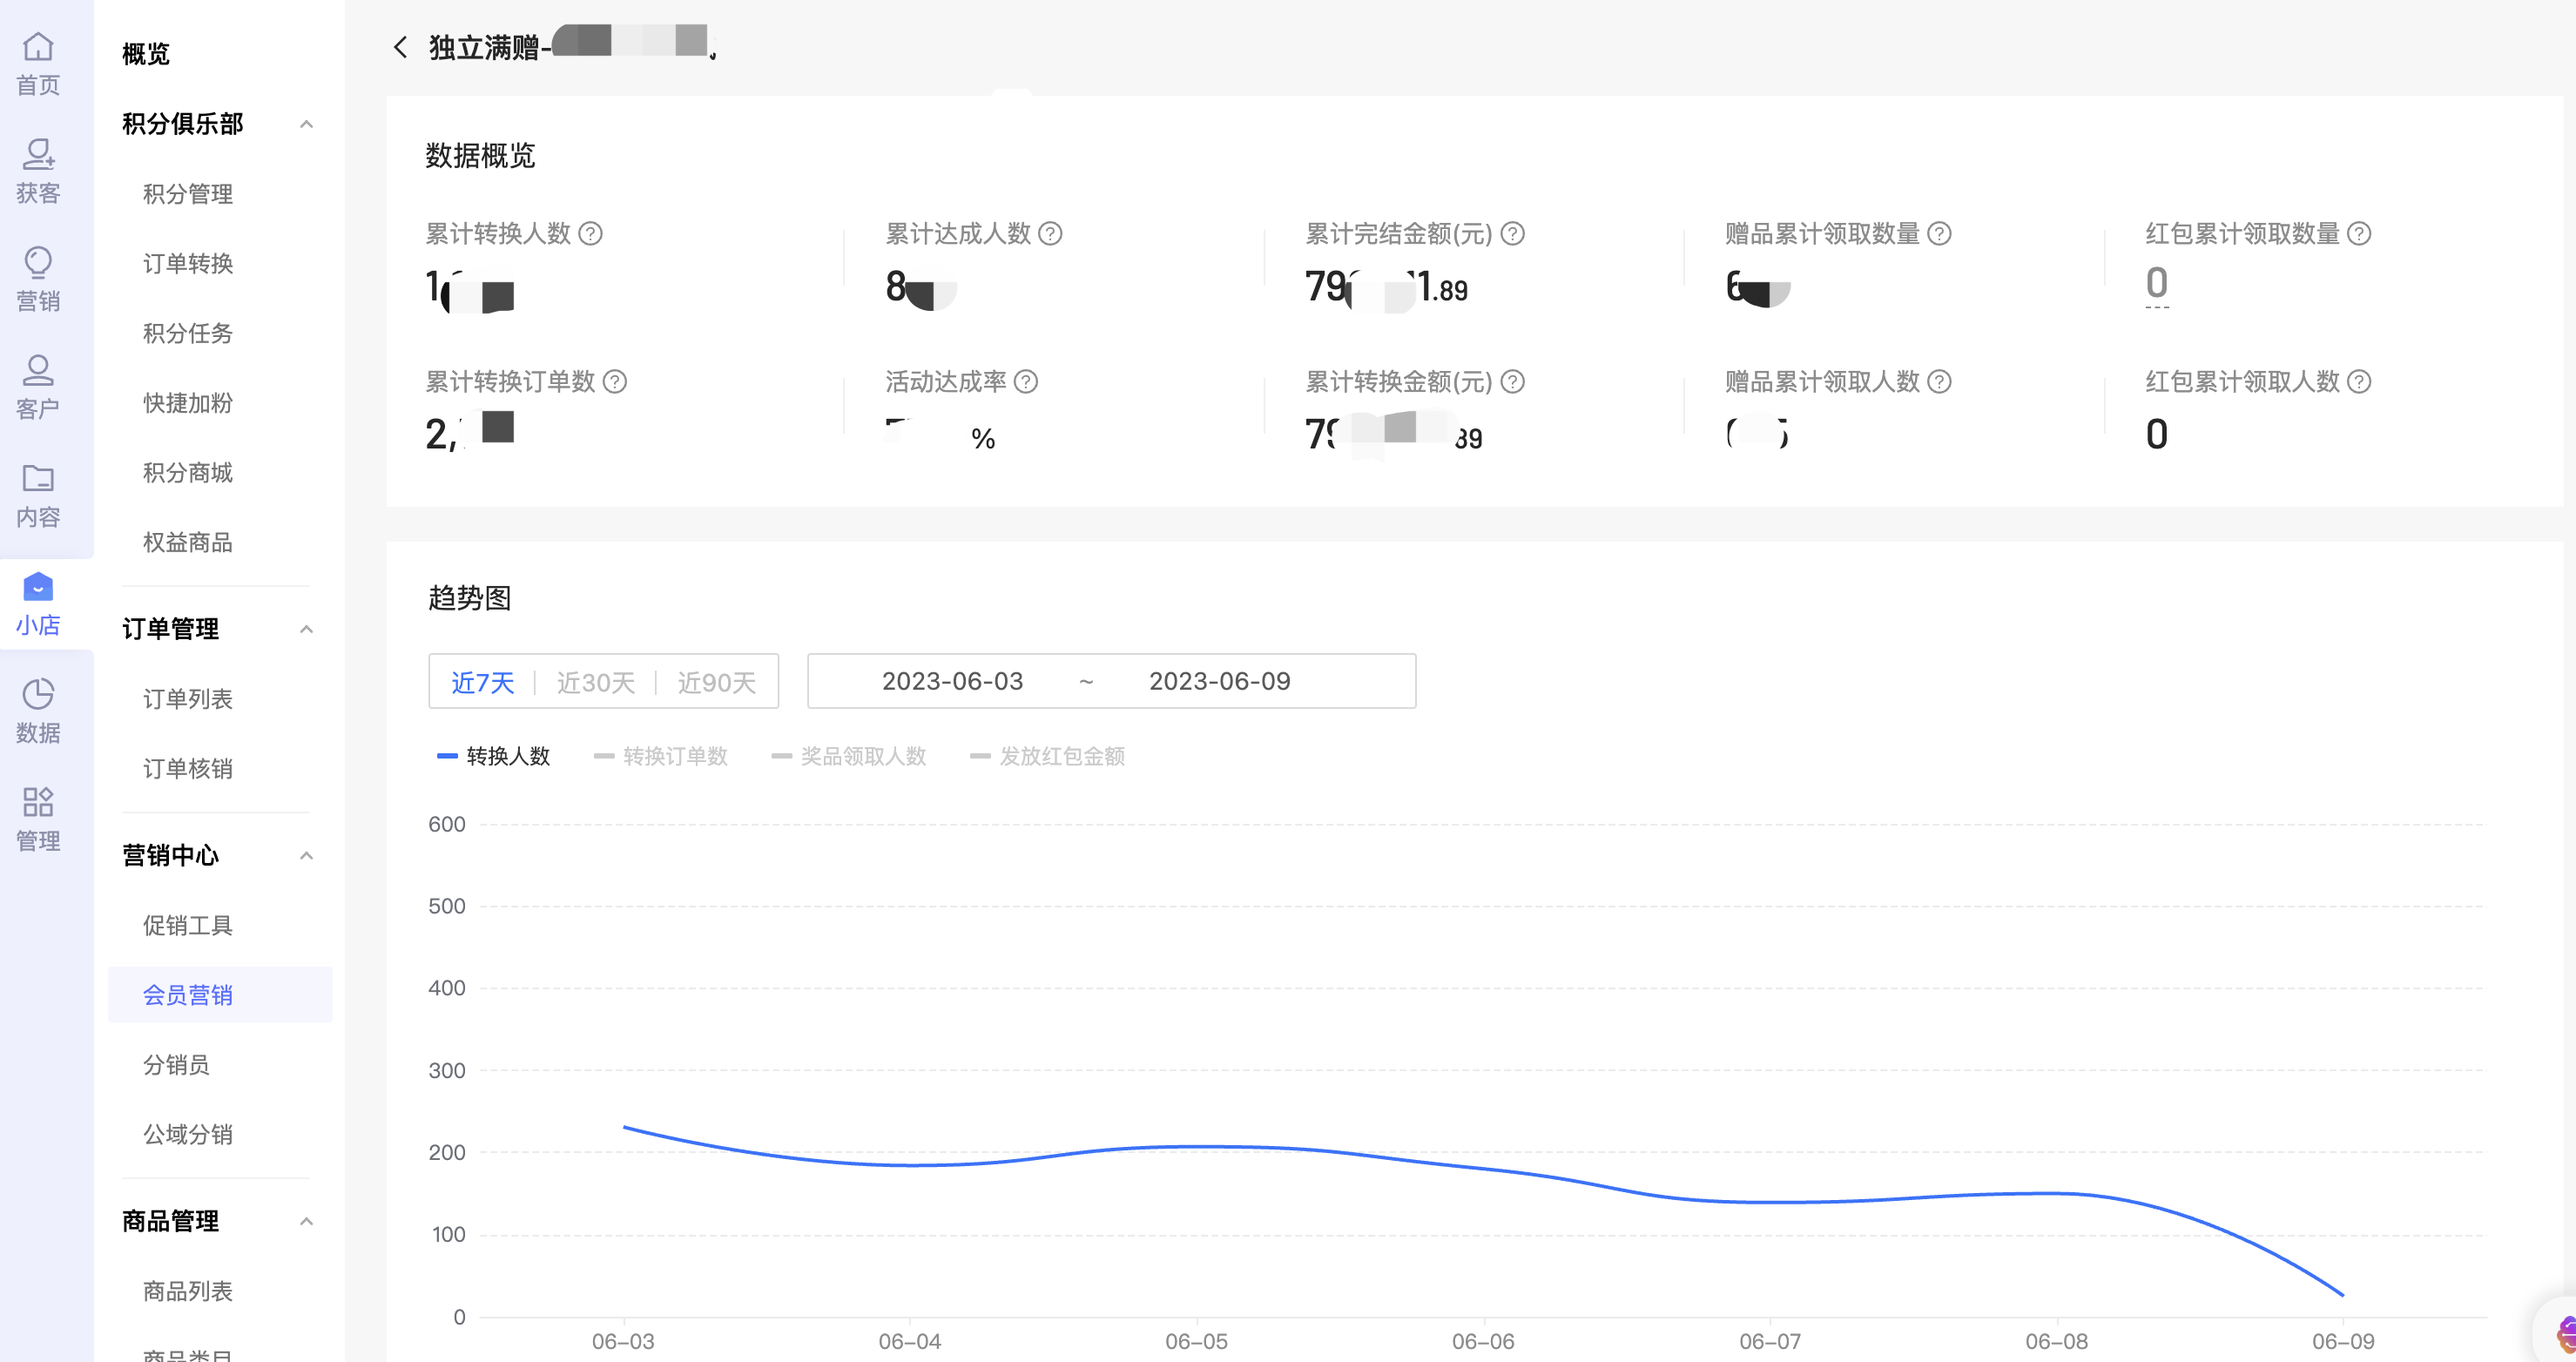
Task: Click help icon next to 累计达成人数
Action: pos(1050,234)
